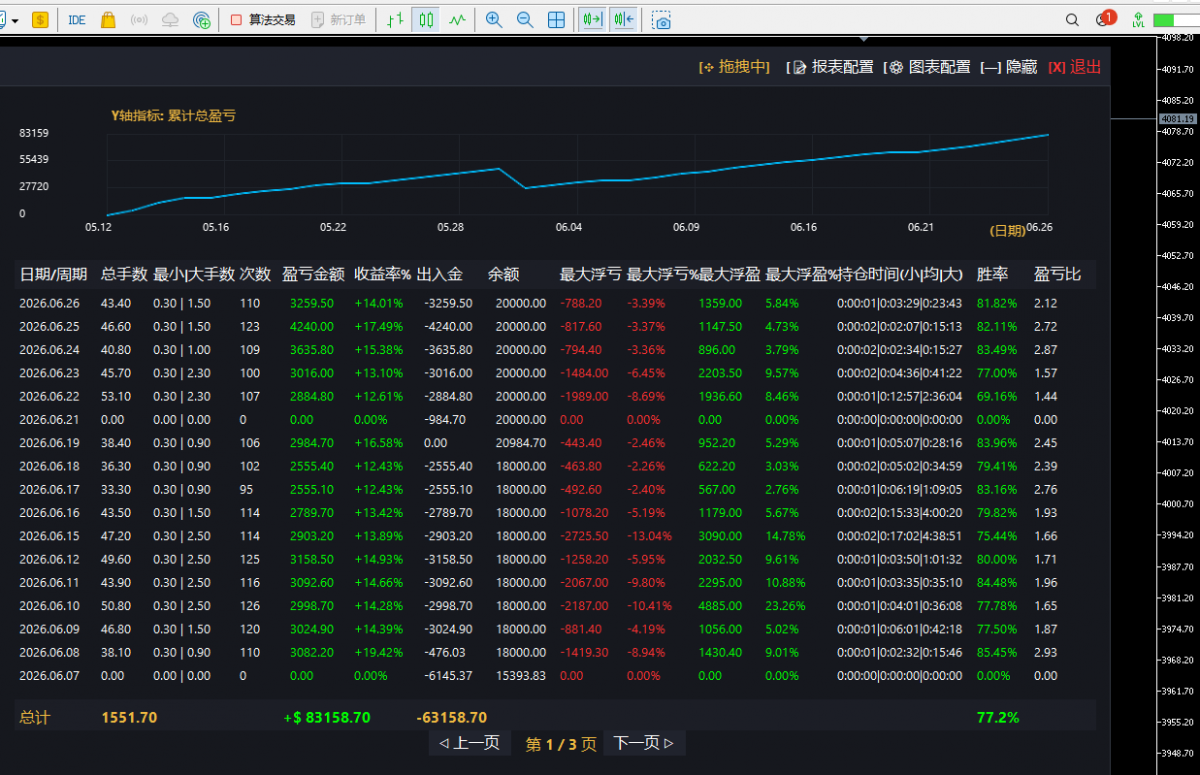
Task: Click the document icon beside 报表配置
Action: click(799, 67)
